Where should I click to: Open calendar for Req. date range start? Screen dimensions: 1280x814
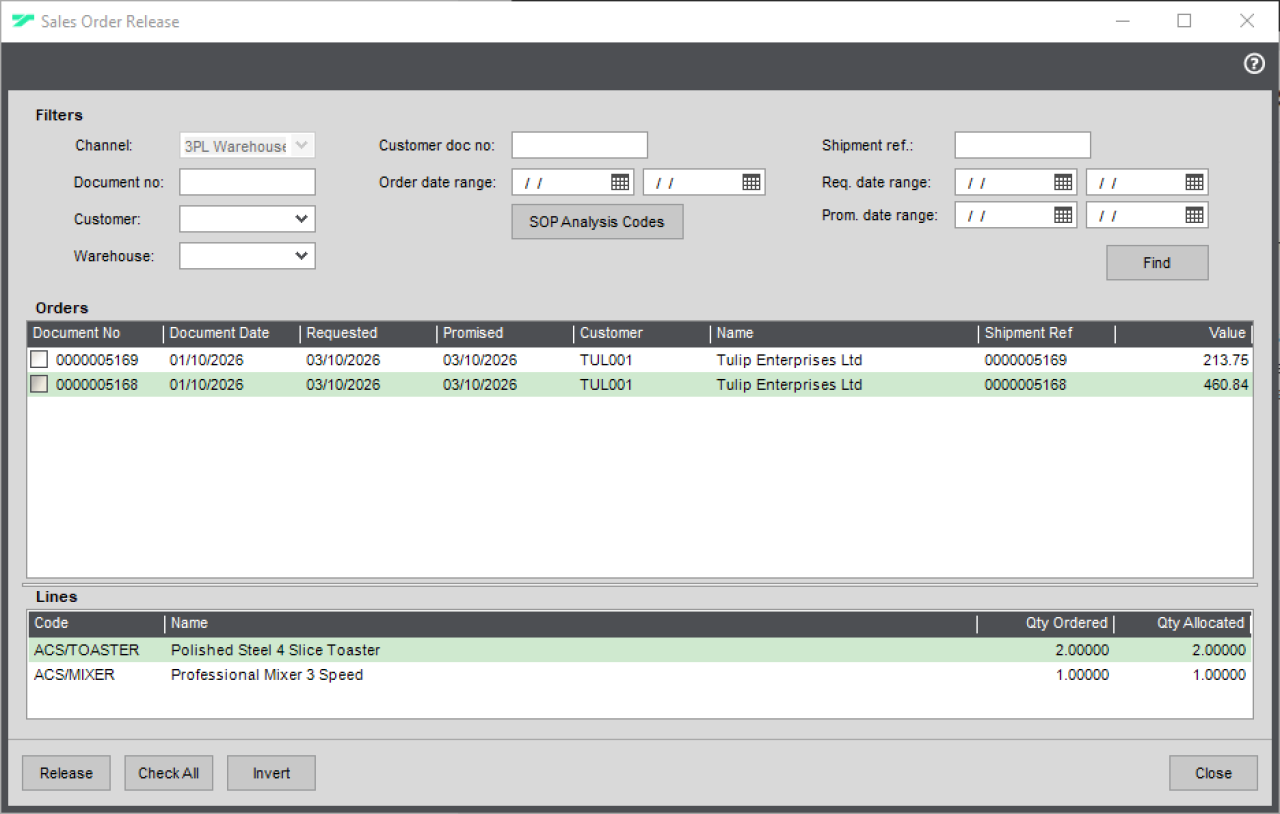tap(1063, 182)
